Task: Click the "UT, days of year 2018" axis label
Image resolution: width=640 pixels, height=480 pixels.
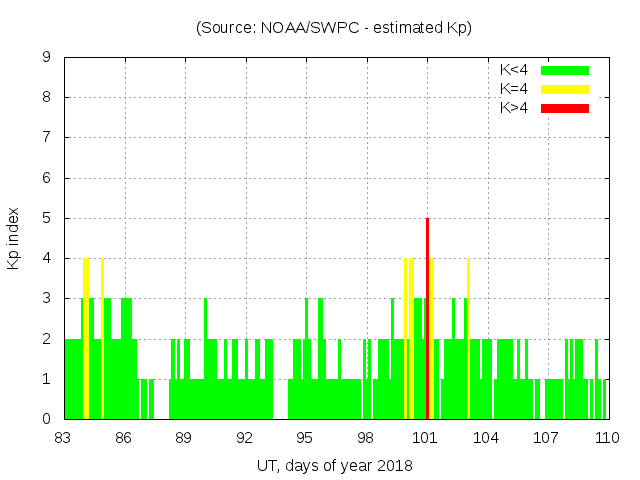Action: point(334,465)
